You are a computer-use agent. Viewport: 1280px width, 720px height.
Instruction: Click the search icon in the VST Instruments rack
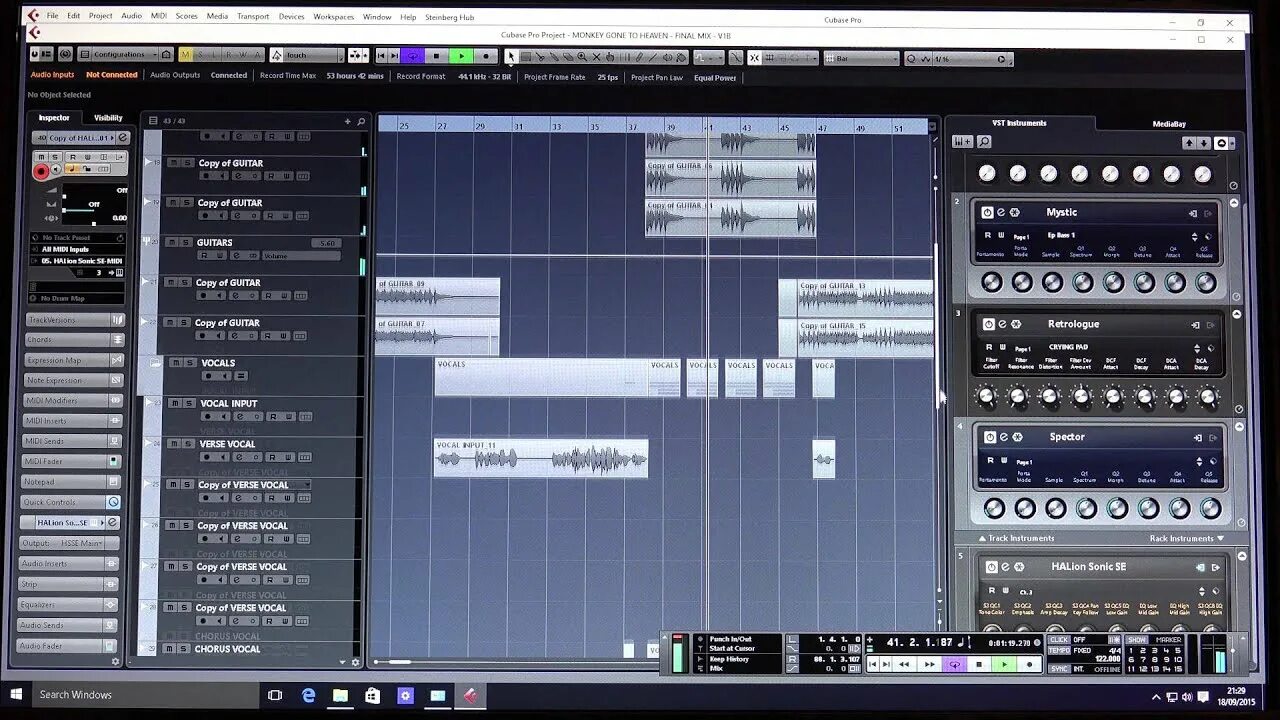(985, 141)
